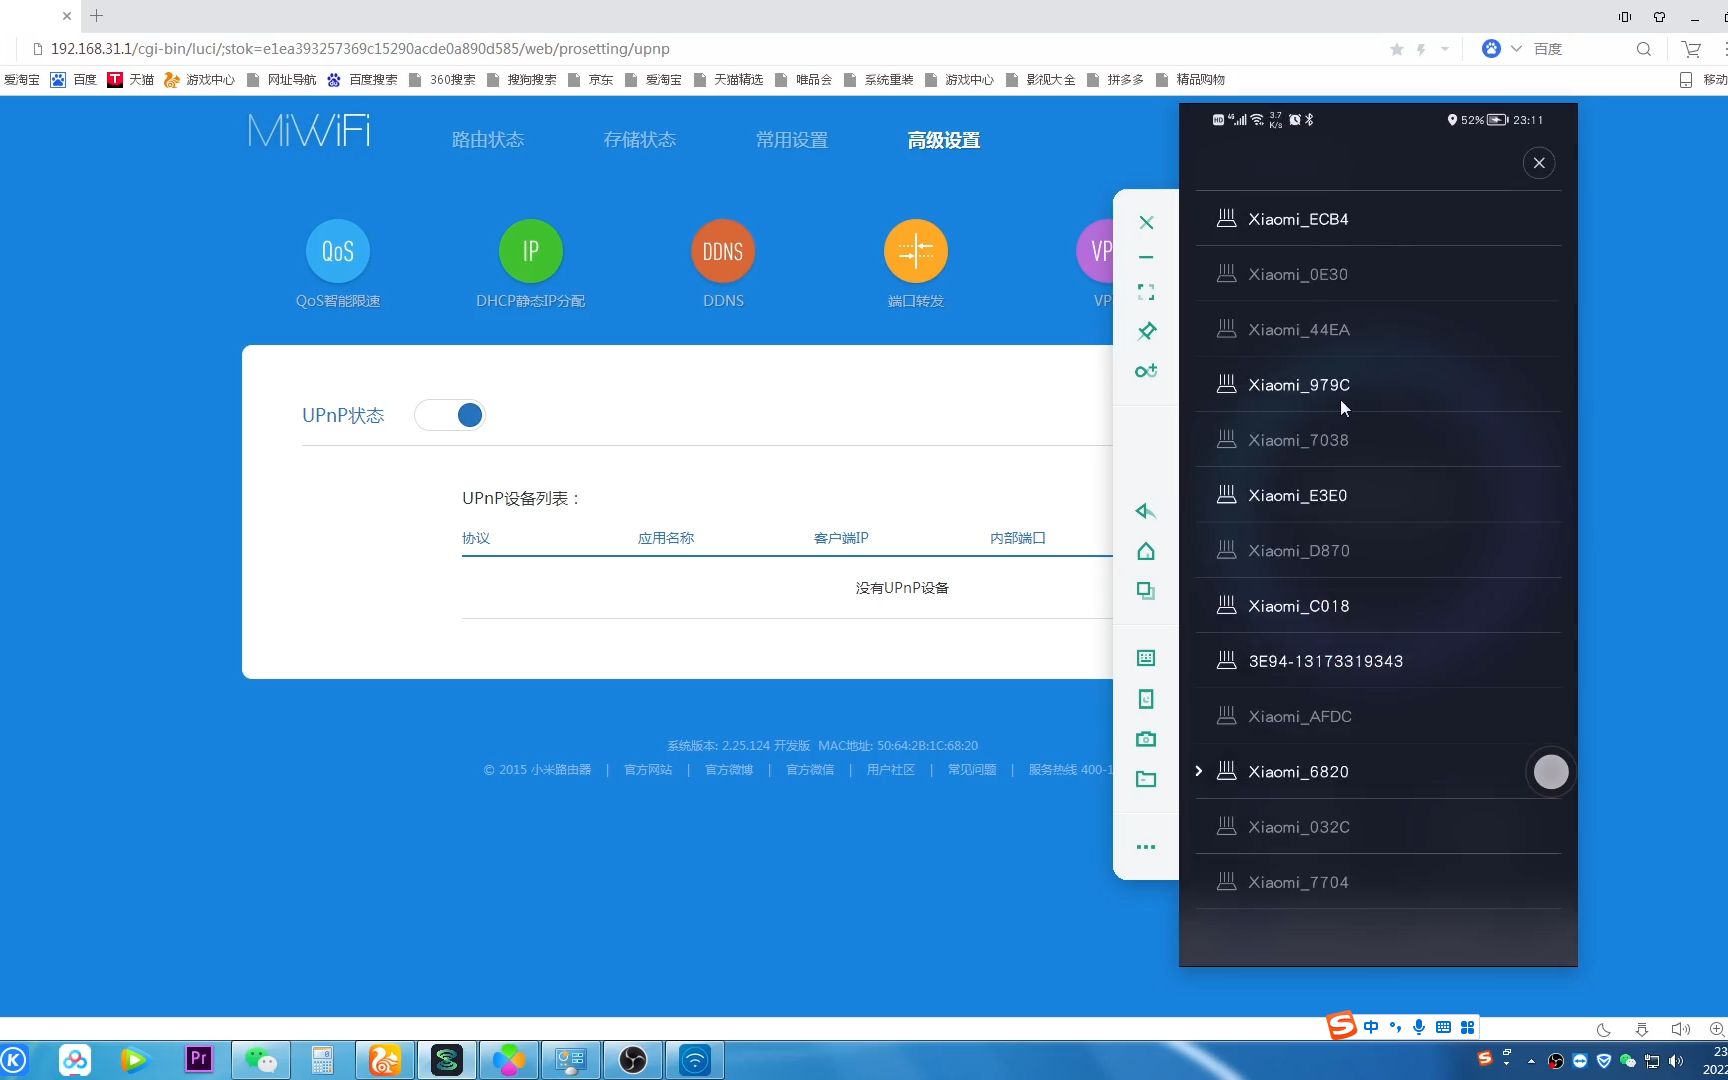Image resolution: width=1728 pixels, height=1080 pixels.
Task: Select Xiaomi_0E30 Wi-Fi network
Action: point(1378,274)
